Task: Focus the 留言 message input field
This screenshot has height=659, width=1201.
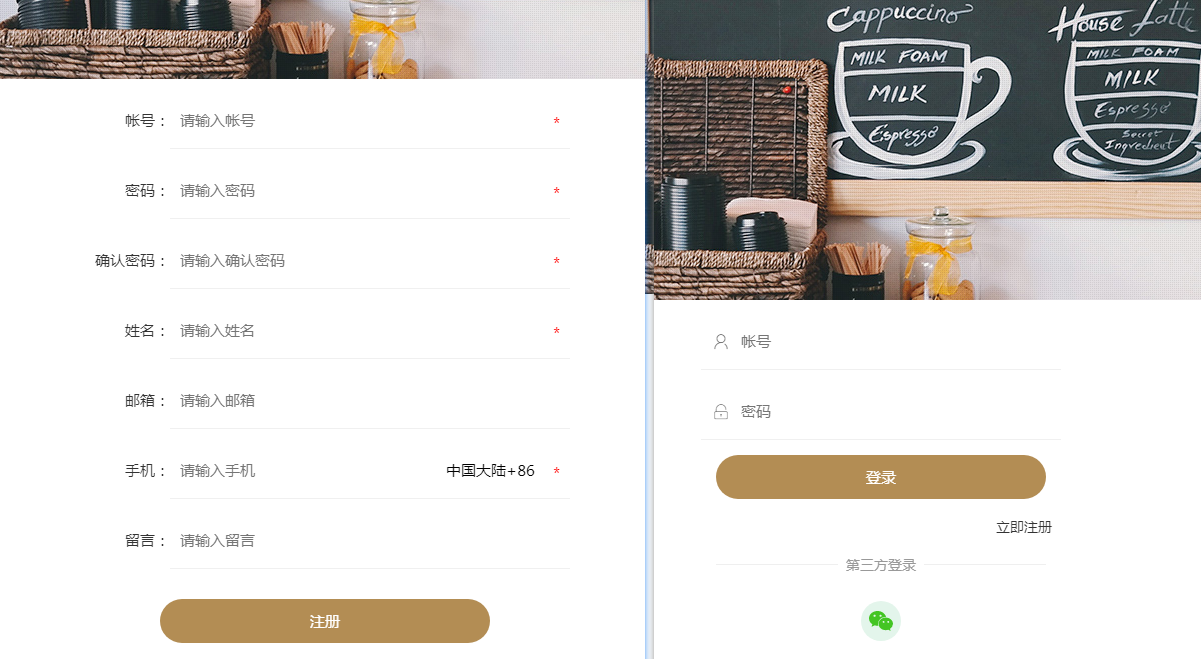Action: [x=370, y=541]
